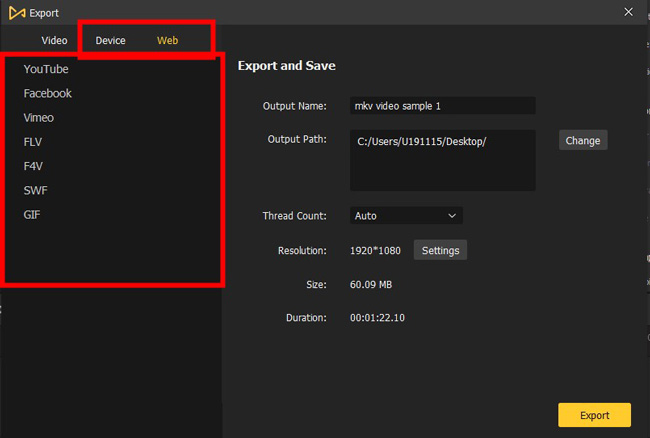Open resolution Settings
The image size is (650, 438).
point(440,250)
